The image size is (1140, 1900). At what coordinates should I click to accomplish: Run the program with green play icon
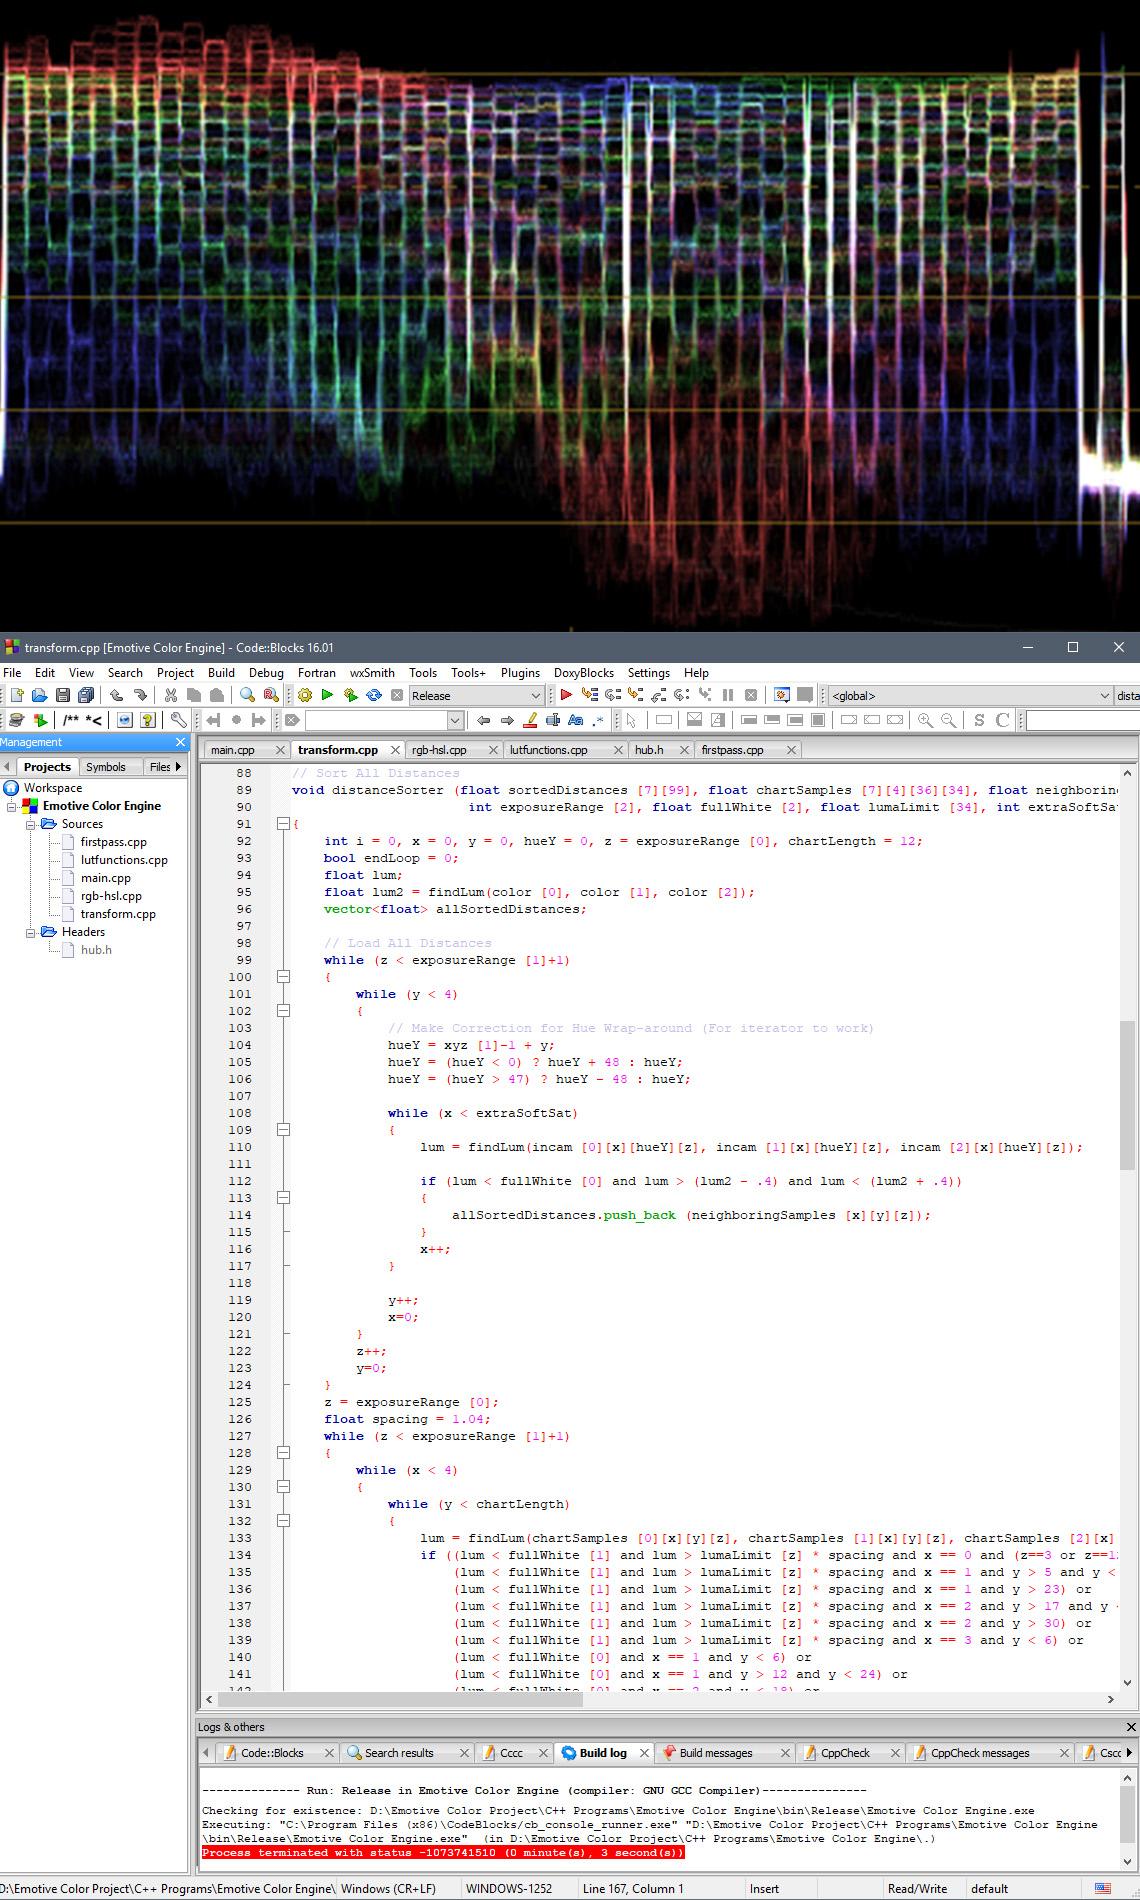[327, 695]
